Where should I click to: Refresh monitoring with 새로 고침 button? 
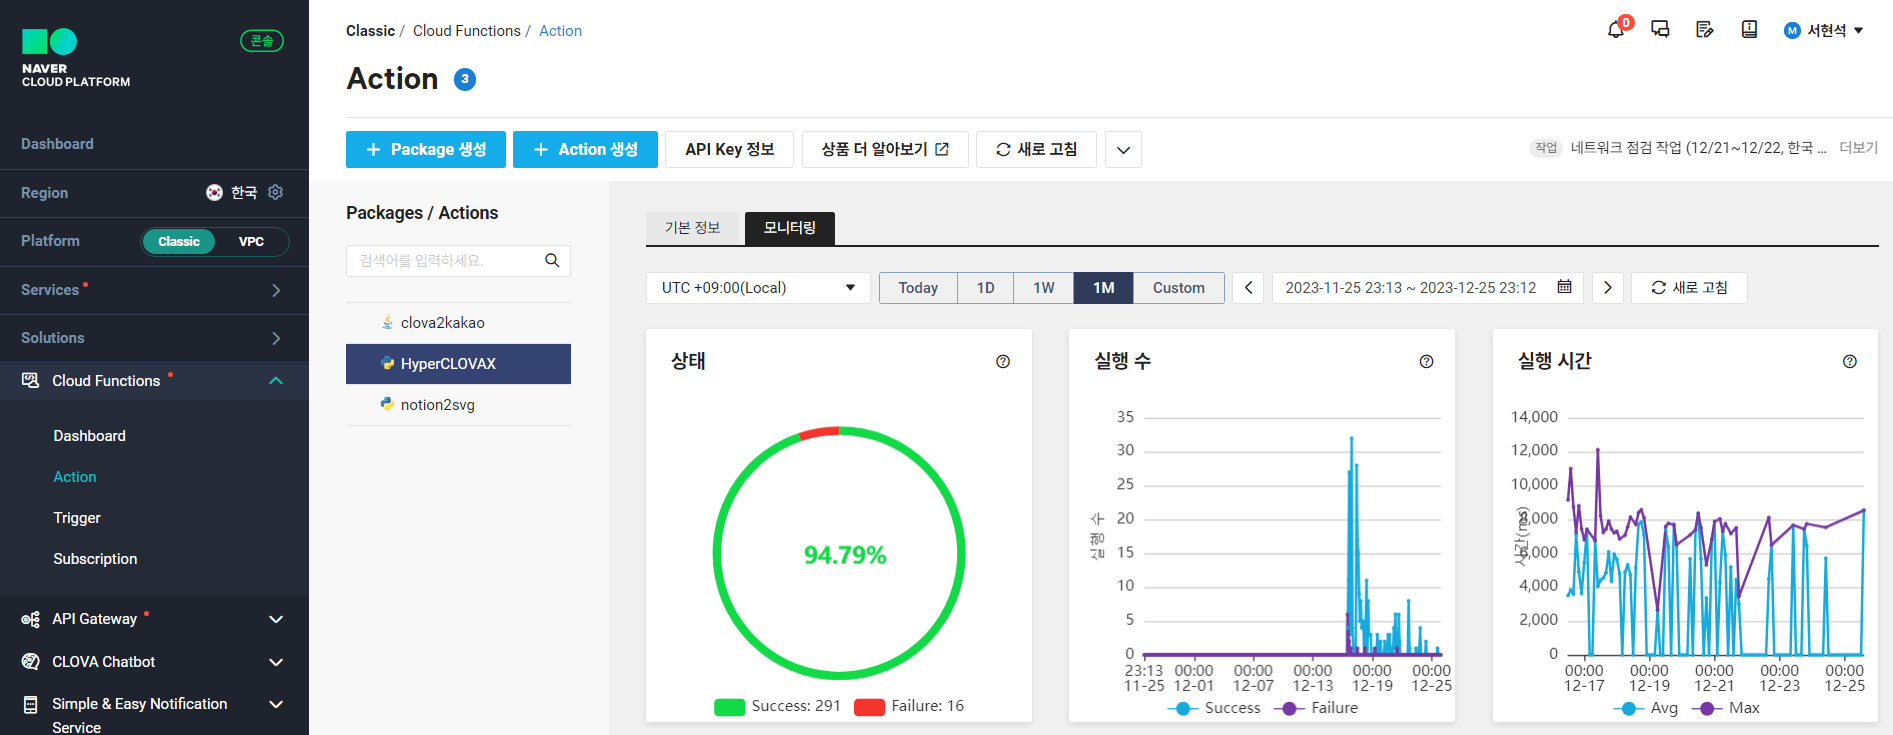pos(1689,288)
